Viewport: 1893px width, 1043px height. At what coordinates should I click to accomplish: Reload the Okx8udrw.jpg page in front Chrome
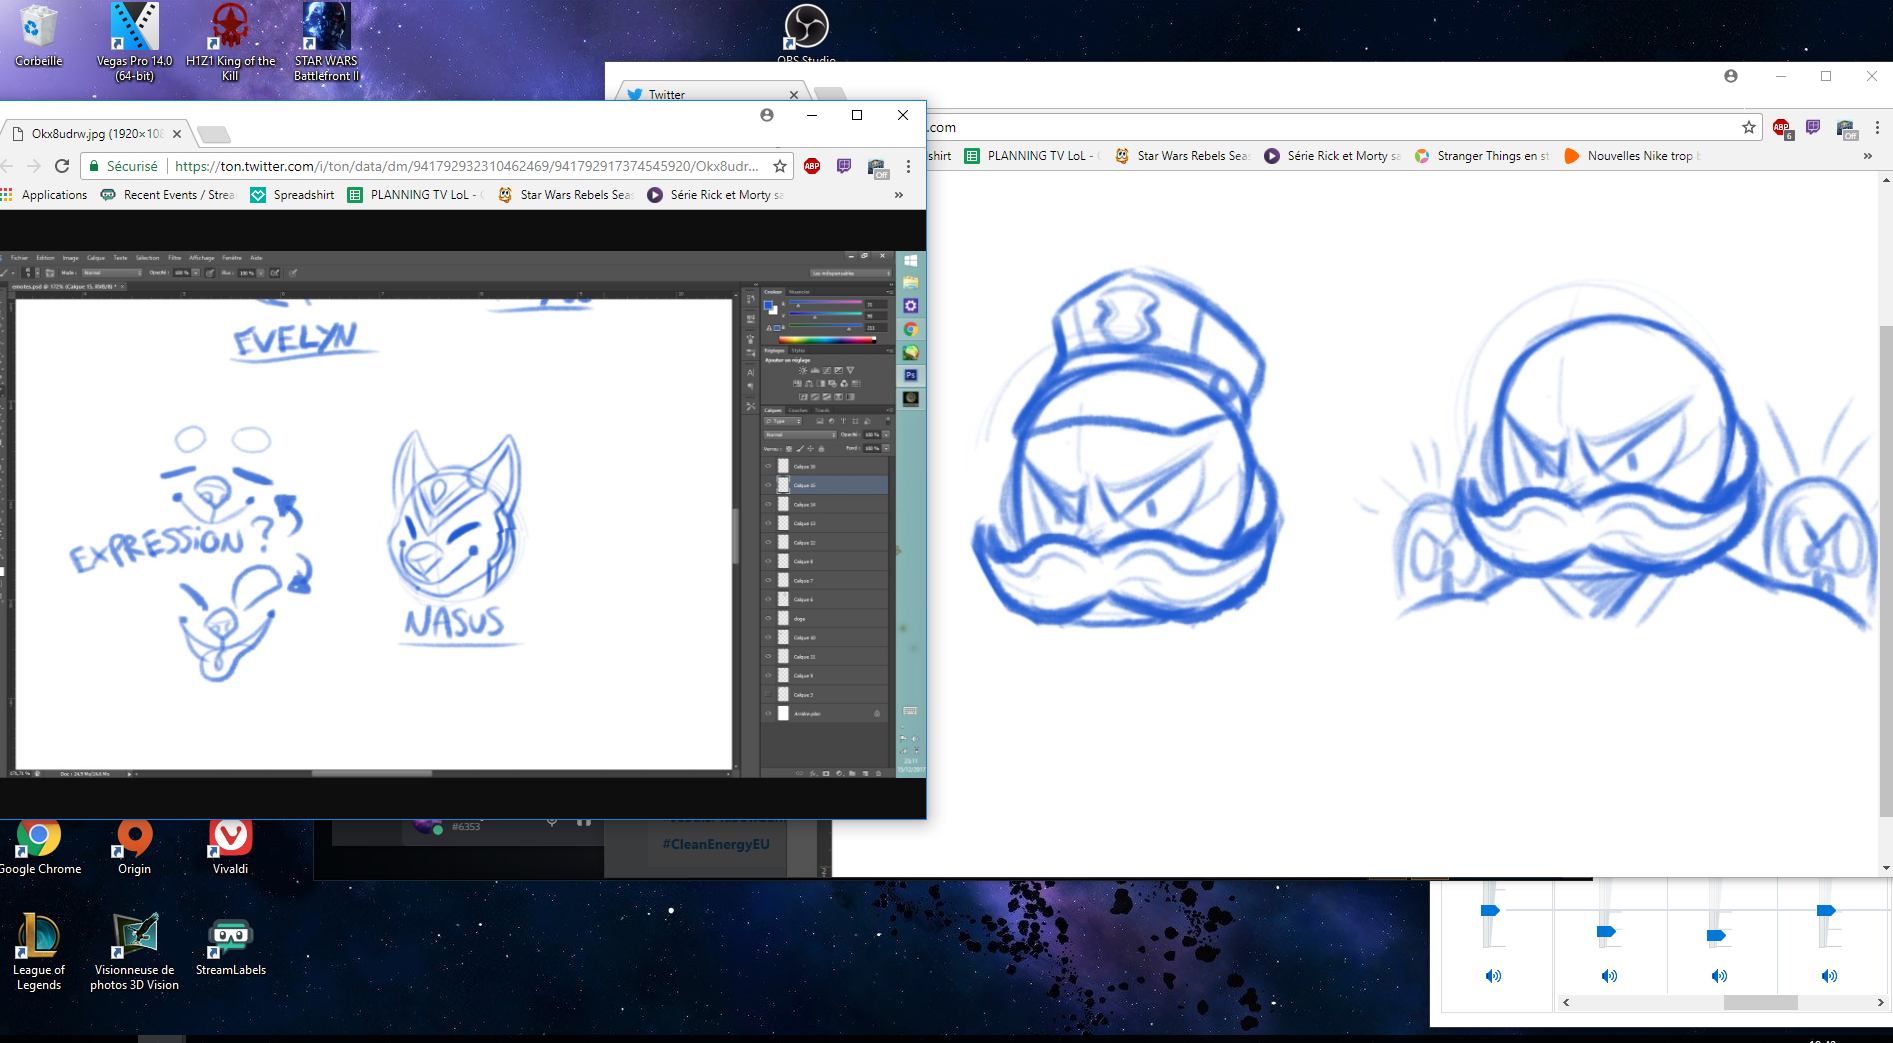pyautogui.click(x=62, y=166)
